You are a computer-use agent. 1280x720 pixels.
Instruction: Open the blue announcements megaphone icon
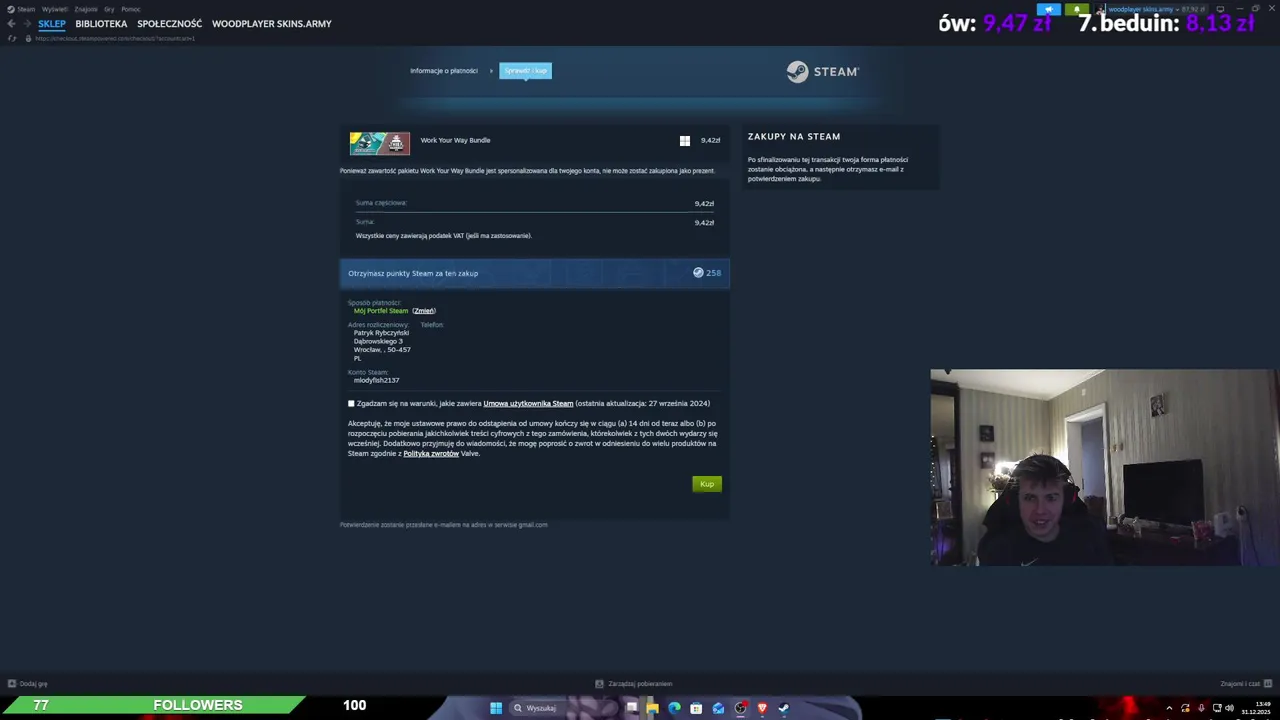[1048, 9]
